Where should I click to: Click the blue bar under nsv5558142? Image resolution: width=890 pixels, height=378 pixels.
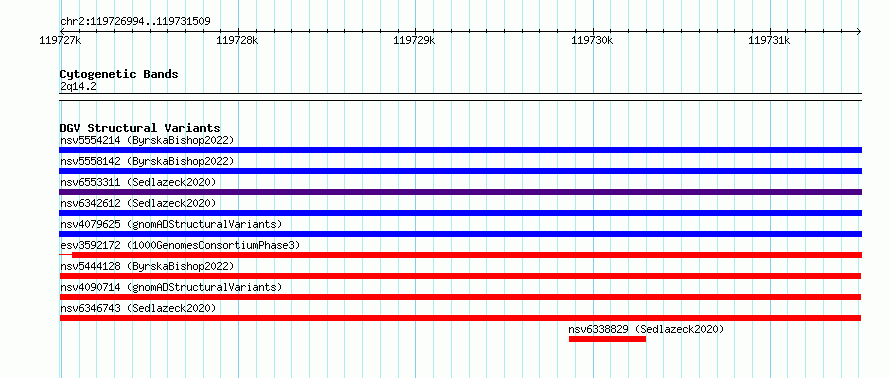pos(460,171)
